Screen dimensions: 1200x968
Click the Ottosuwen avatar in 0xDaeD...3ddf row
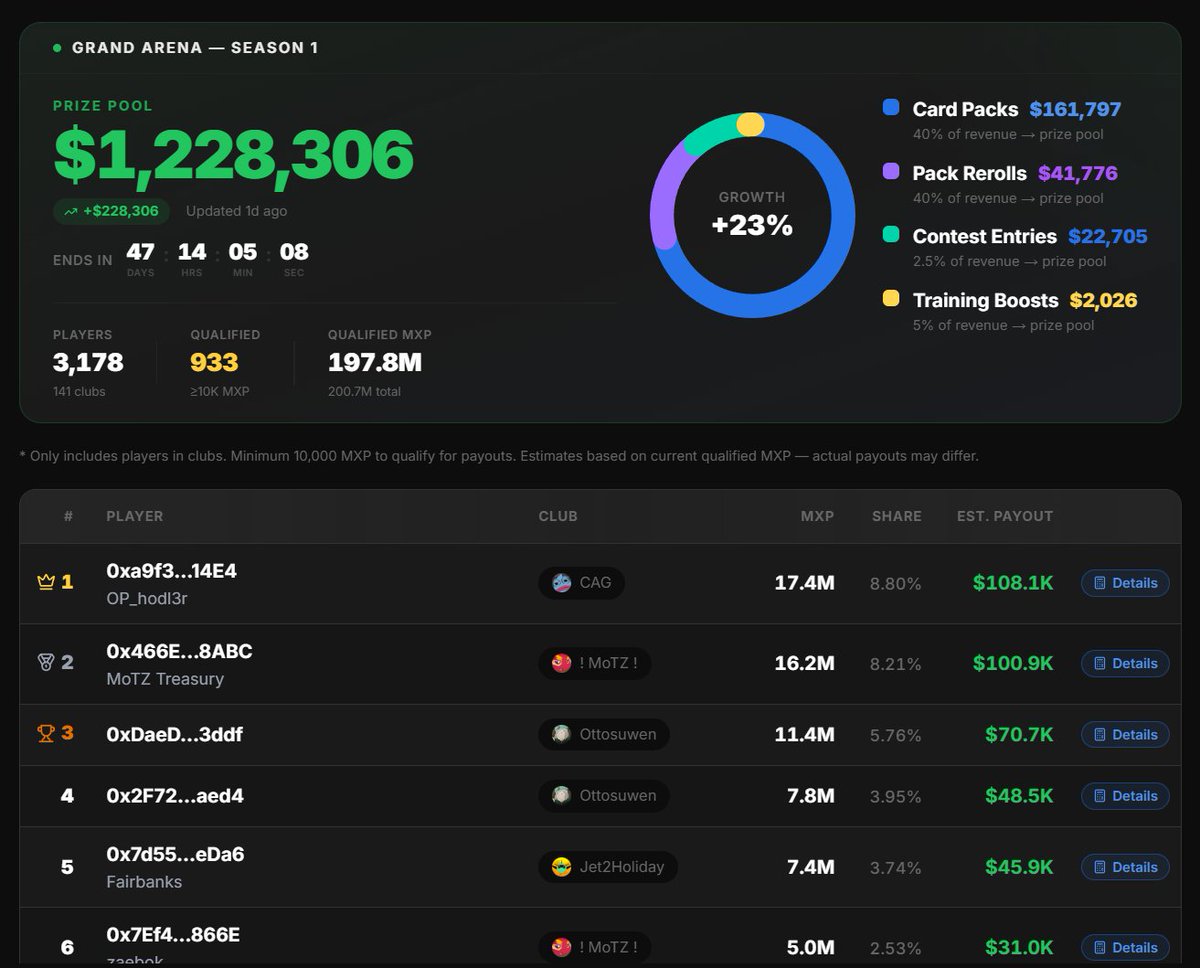(561, 734)
